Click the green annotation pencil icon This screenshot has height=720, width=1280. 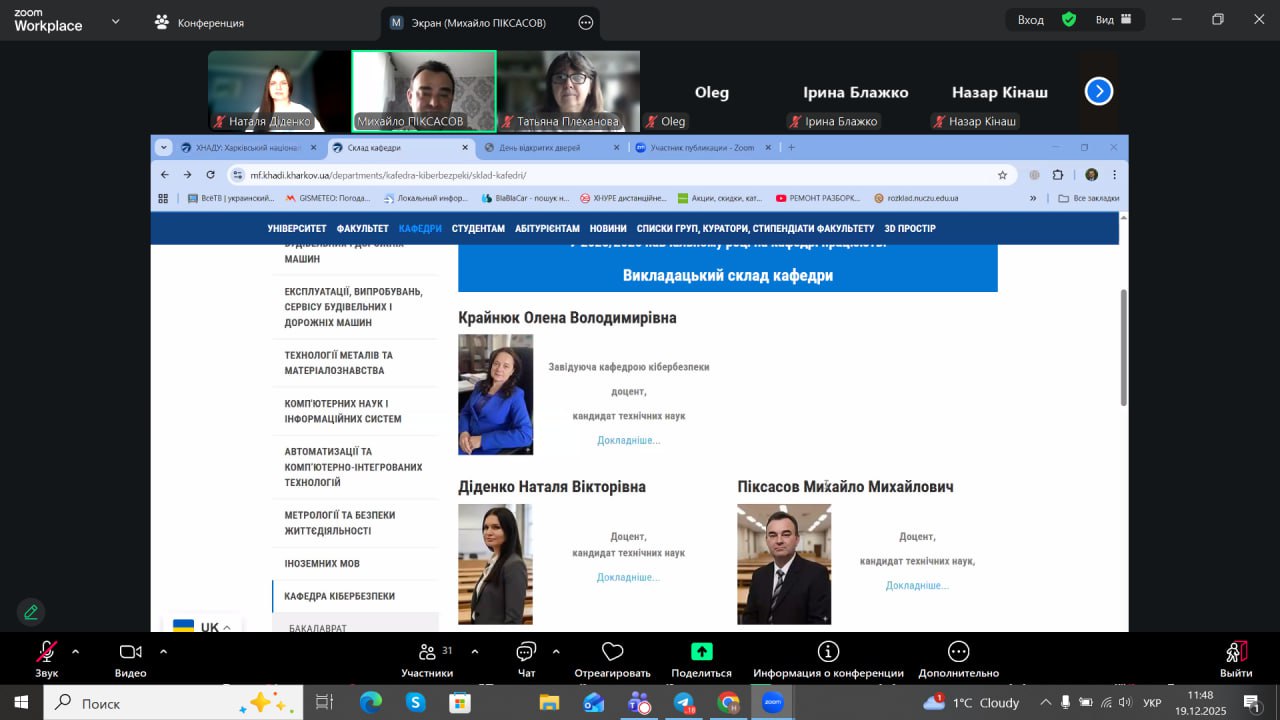(31, 612)
